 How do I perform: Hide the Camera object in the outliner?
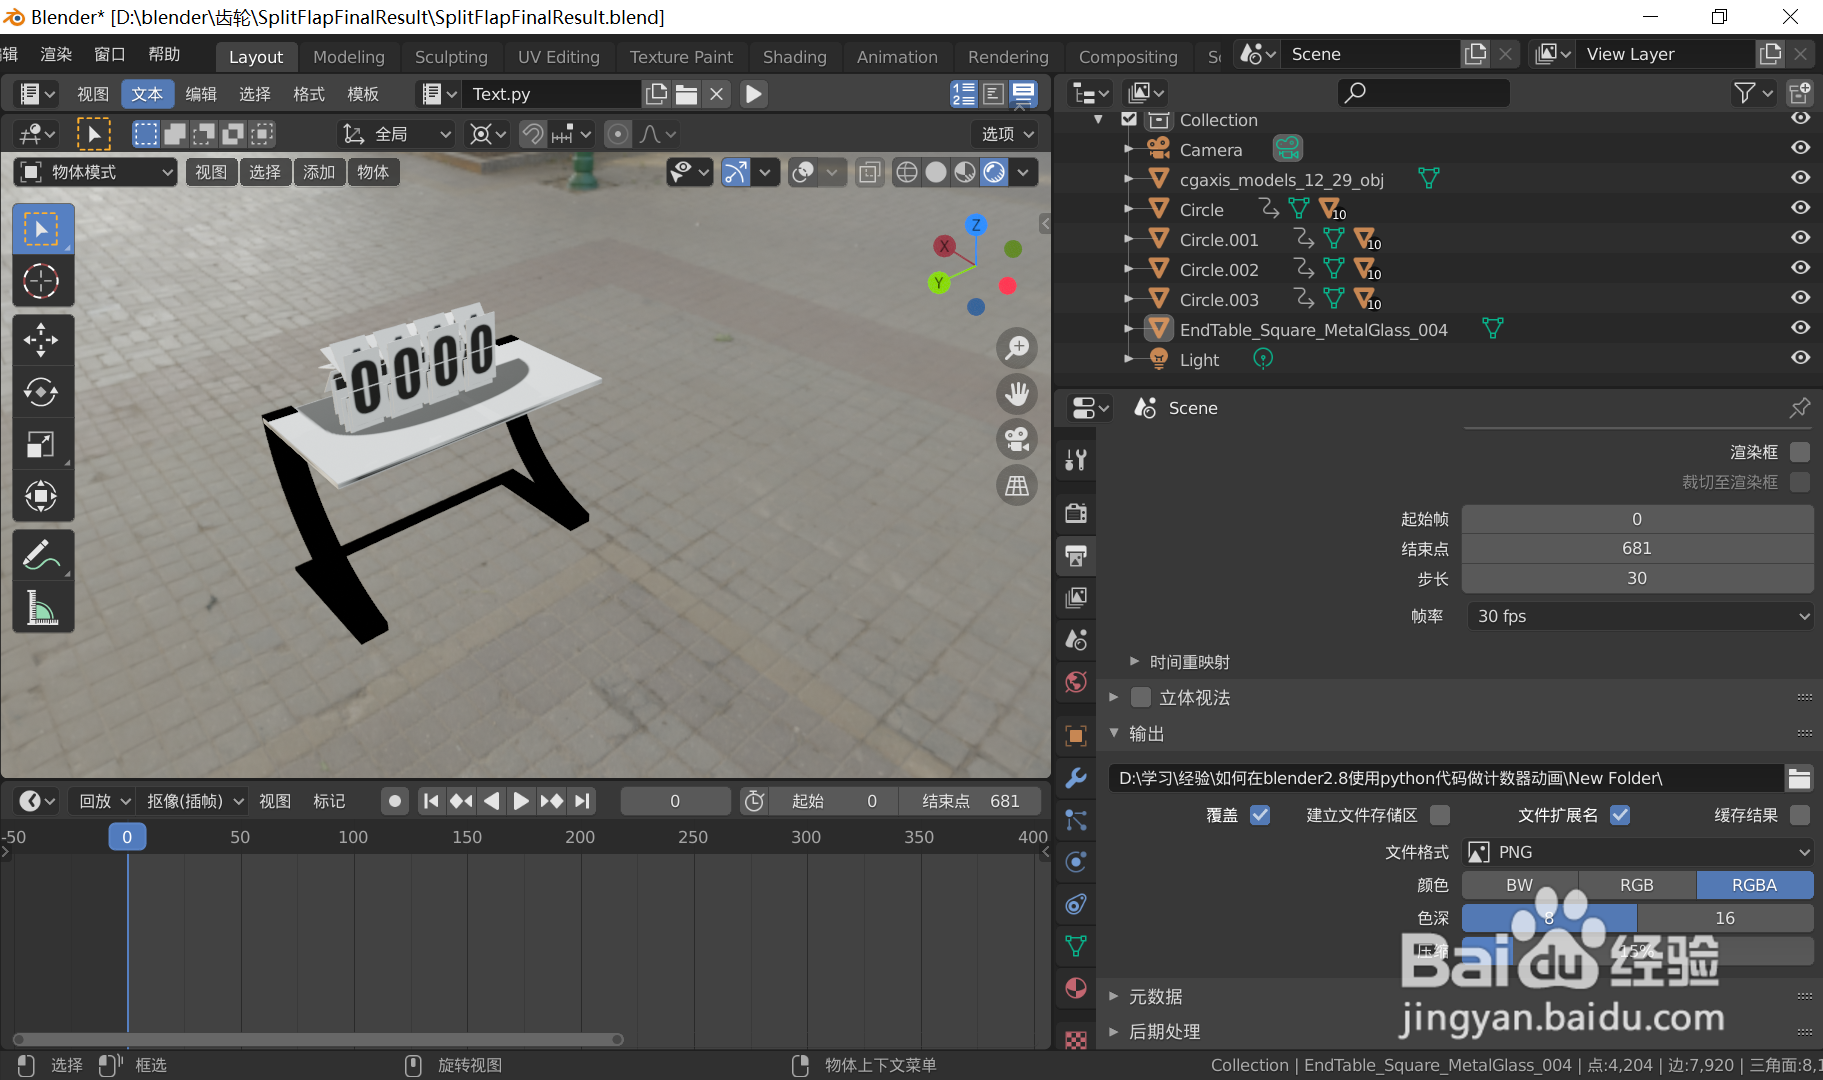click(x=1801, y=147)
